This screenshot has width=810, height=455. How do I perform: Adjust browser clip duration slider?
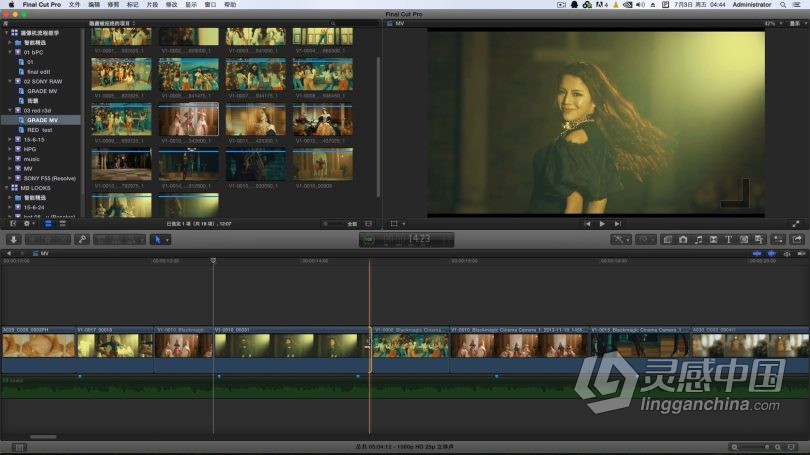(333, 224)
